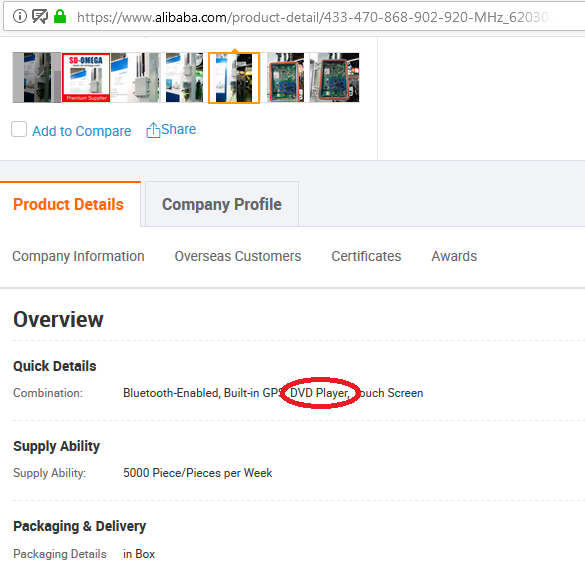The width and height of the screenshot is (585, 565).
Task: Click the Share link text
Action: 179,129
